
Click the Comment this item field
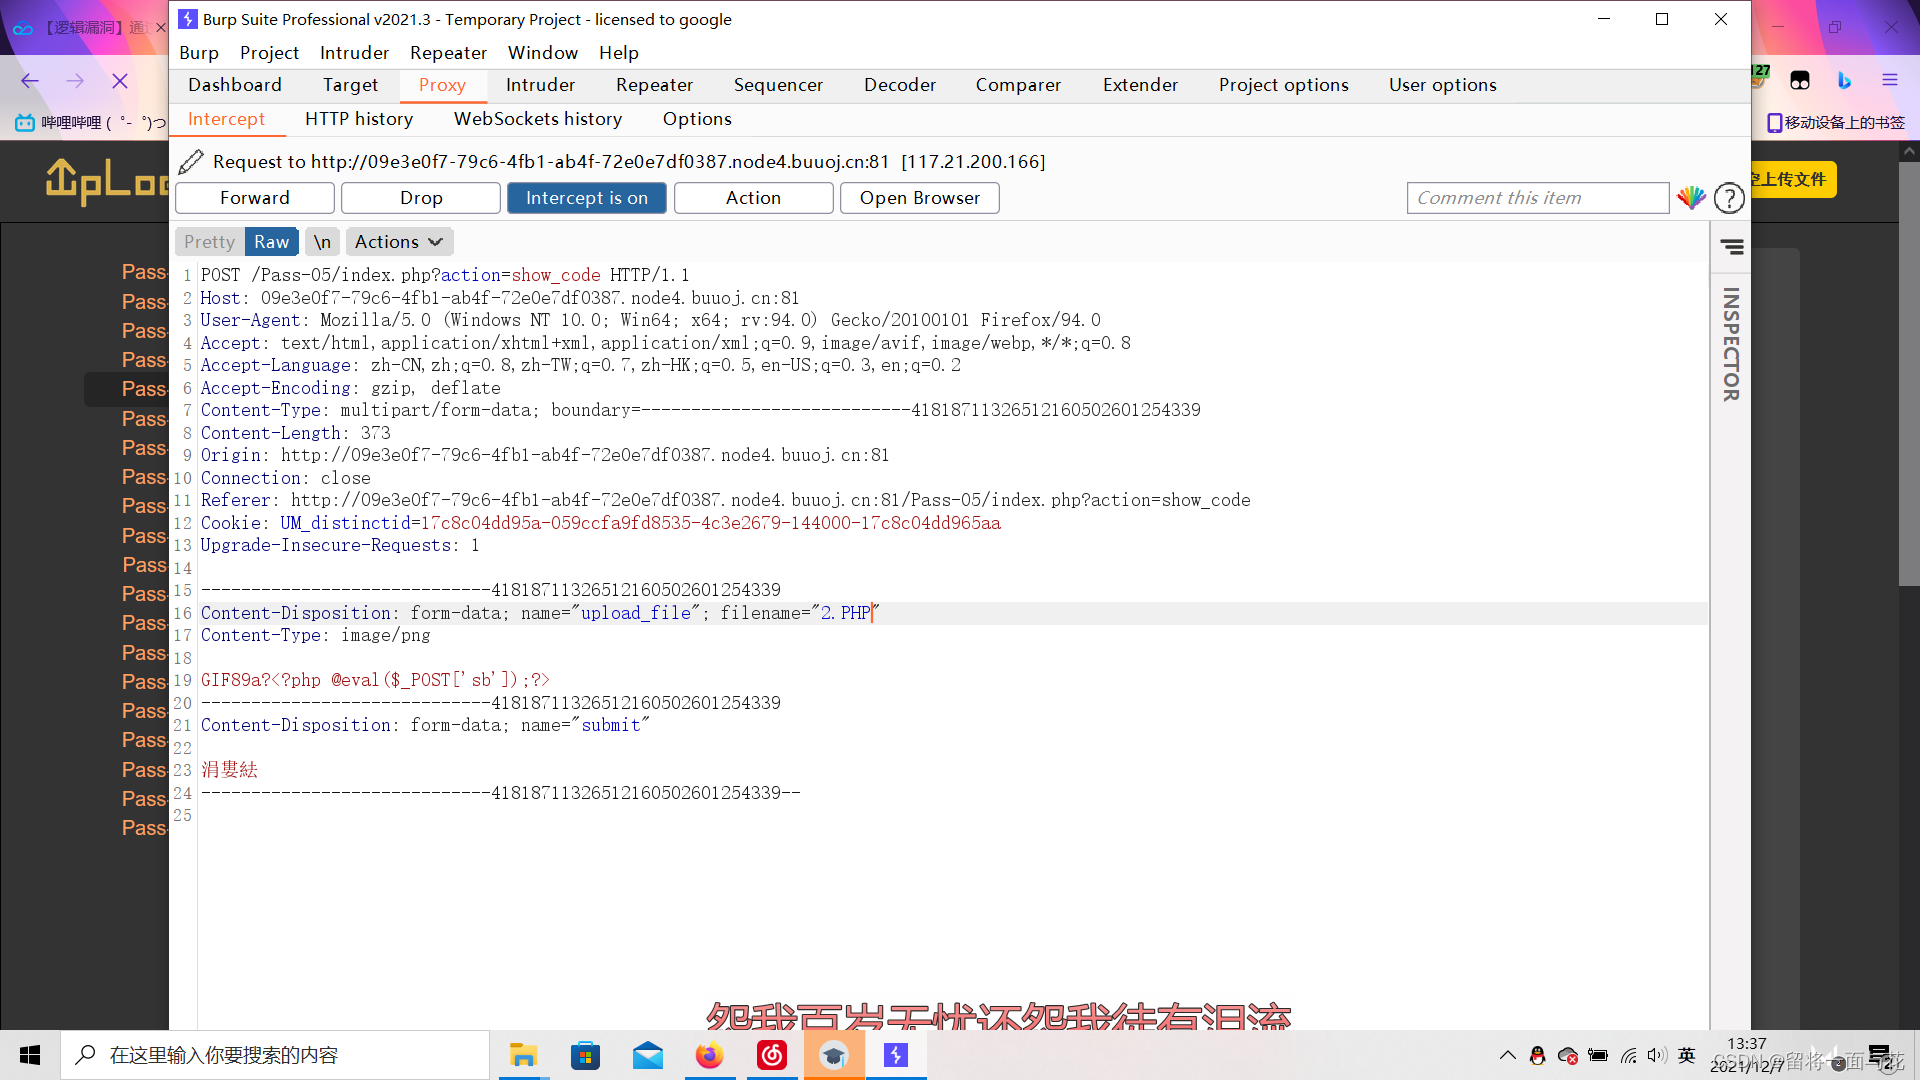pos(1537,198)
